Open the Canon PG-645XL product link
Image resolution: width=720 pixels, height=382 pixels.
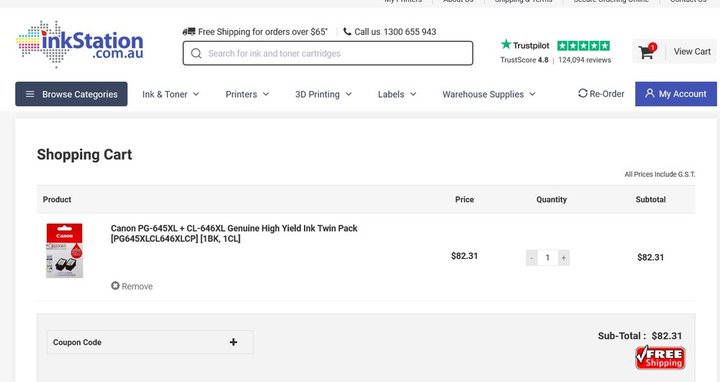click(234, 233)
